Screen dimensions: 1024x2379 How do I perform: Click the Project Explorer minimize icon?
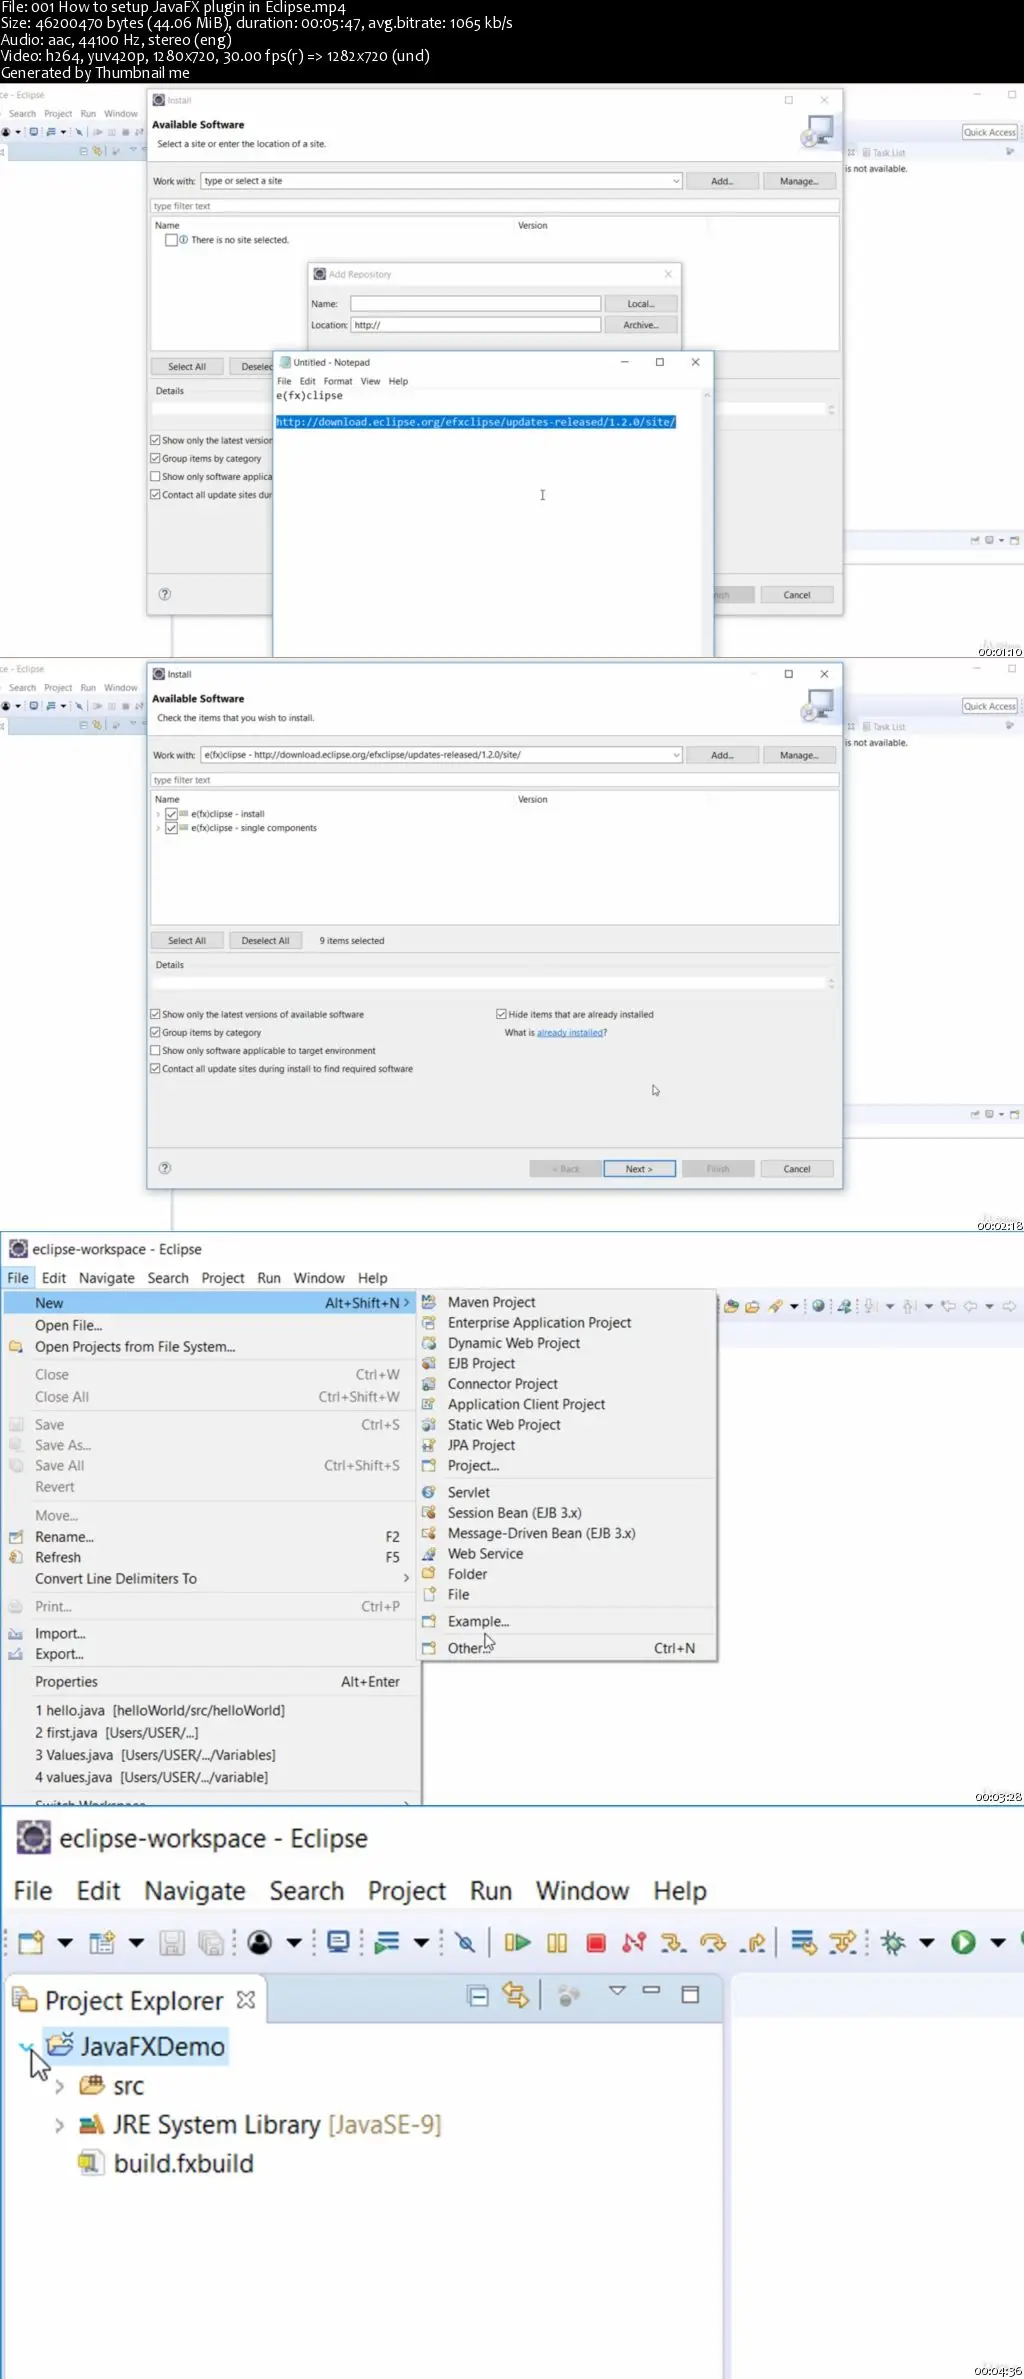click(x=651, y=1990)
